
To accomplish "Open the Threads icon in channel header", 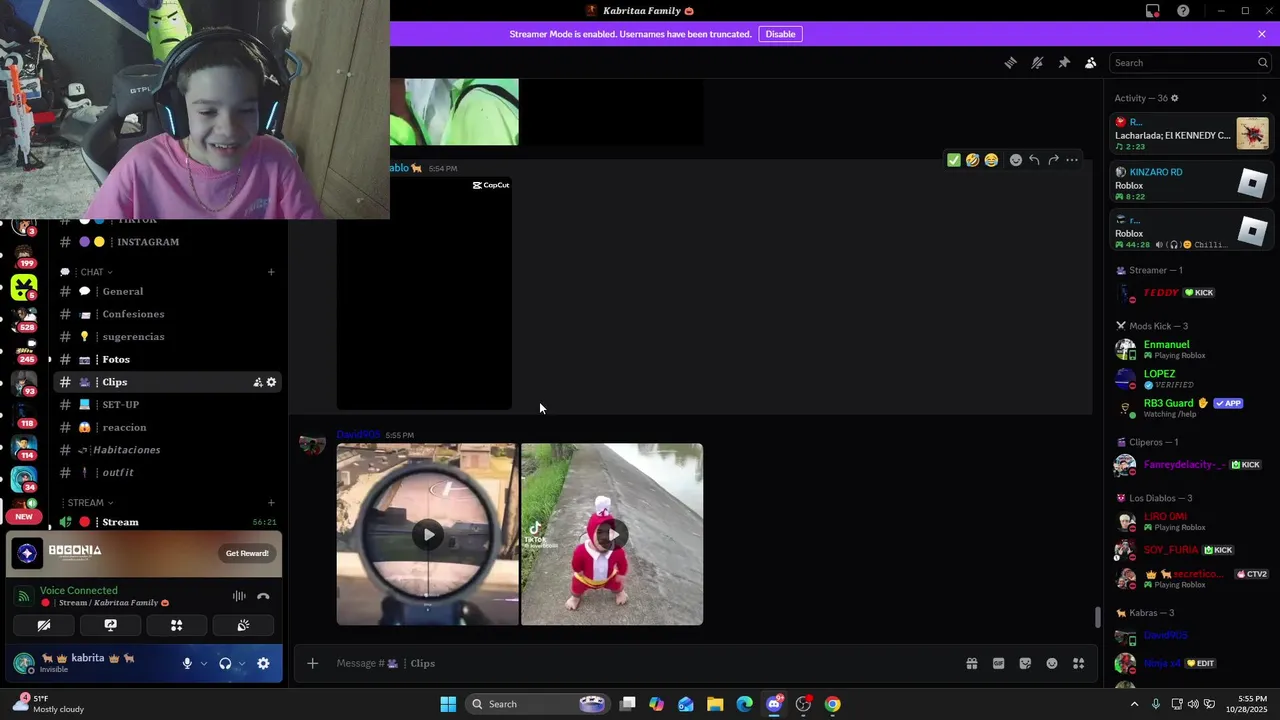I will pyautogui.click(x=1010, y=63).
